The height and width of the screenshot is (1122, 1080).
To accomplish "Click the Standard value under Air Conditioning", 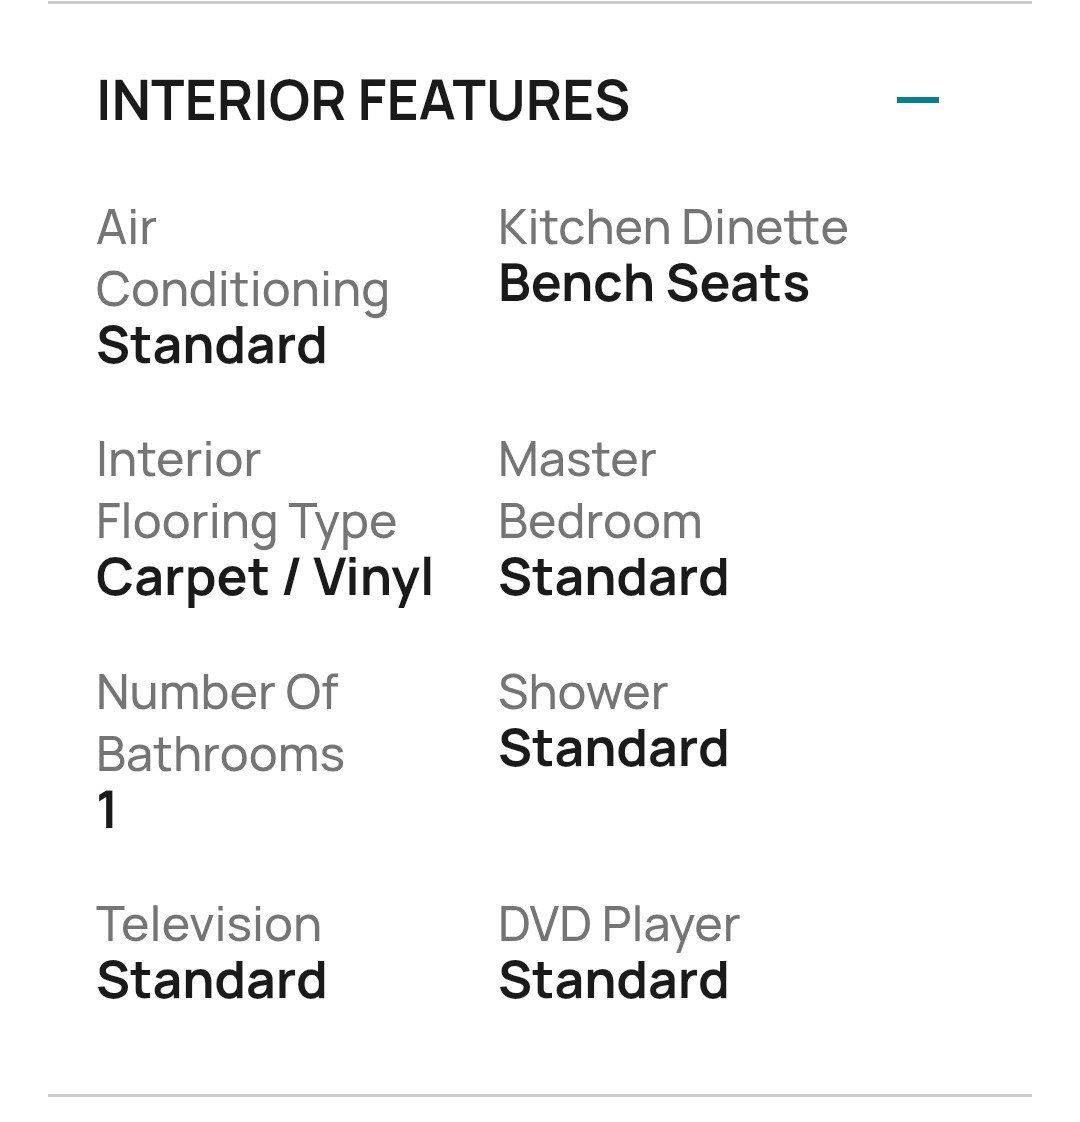I will [211, 345].
